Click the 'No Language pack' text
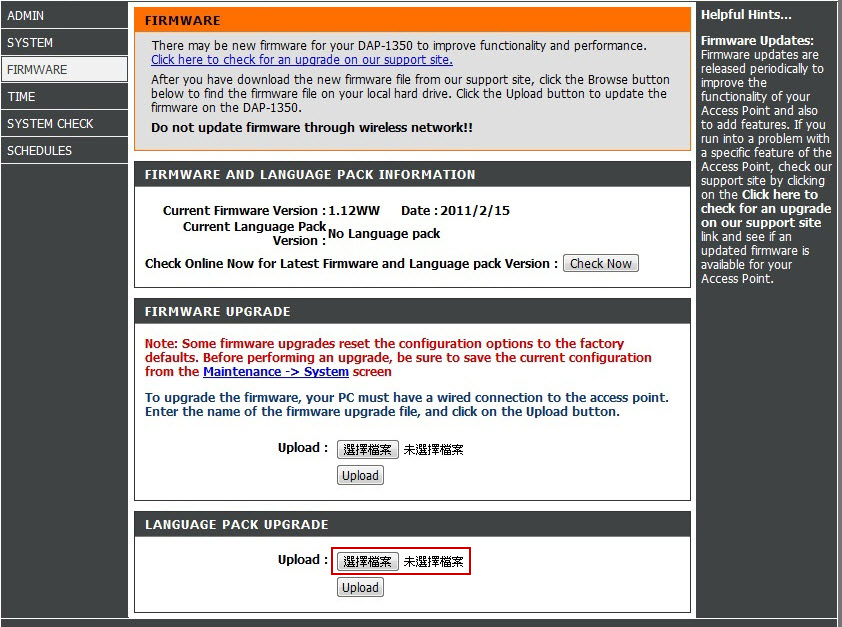The width and height of the screenshot is (842, 627). (x=384, y=234)
